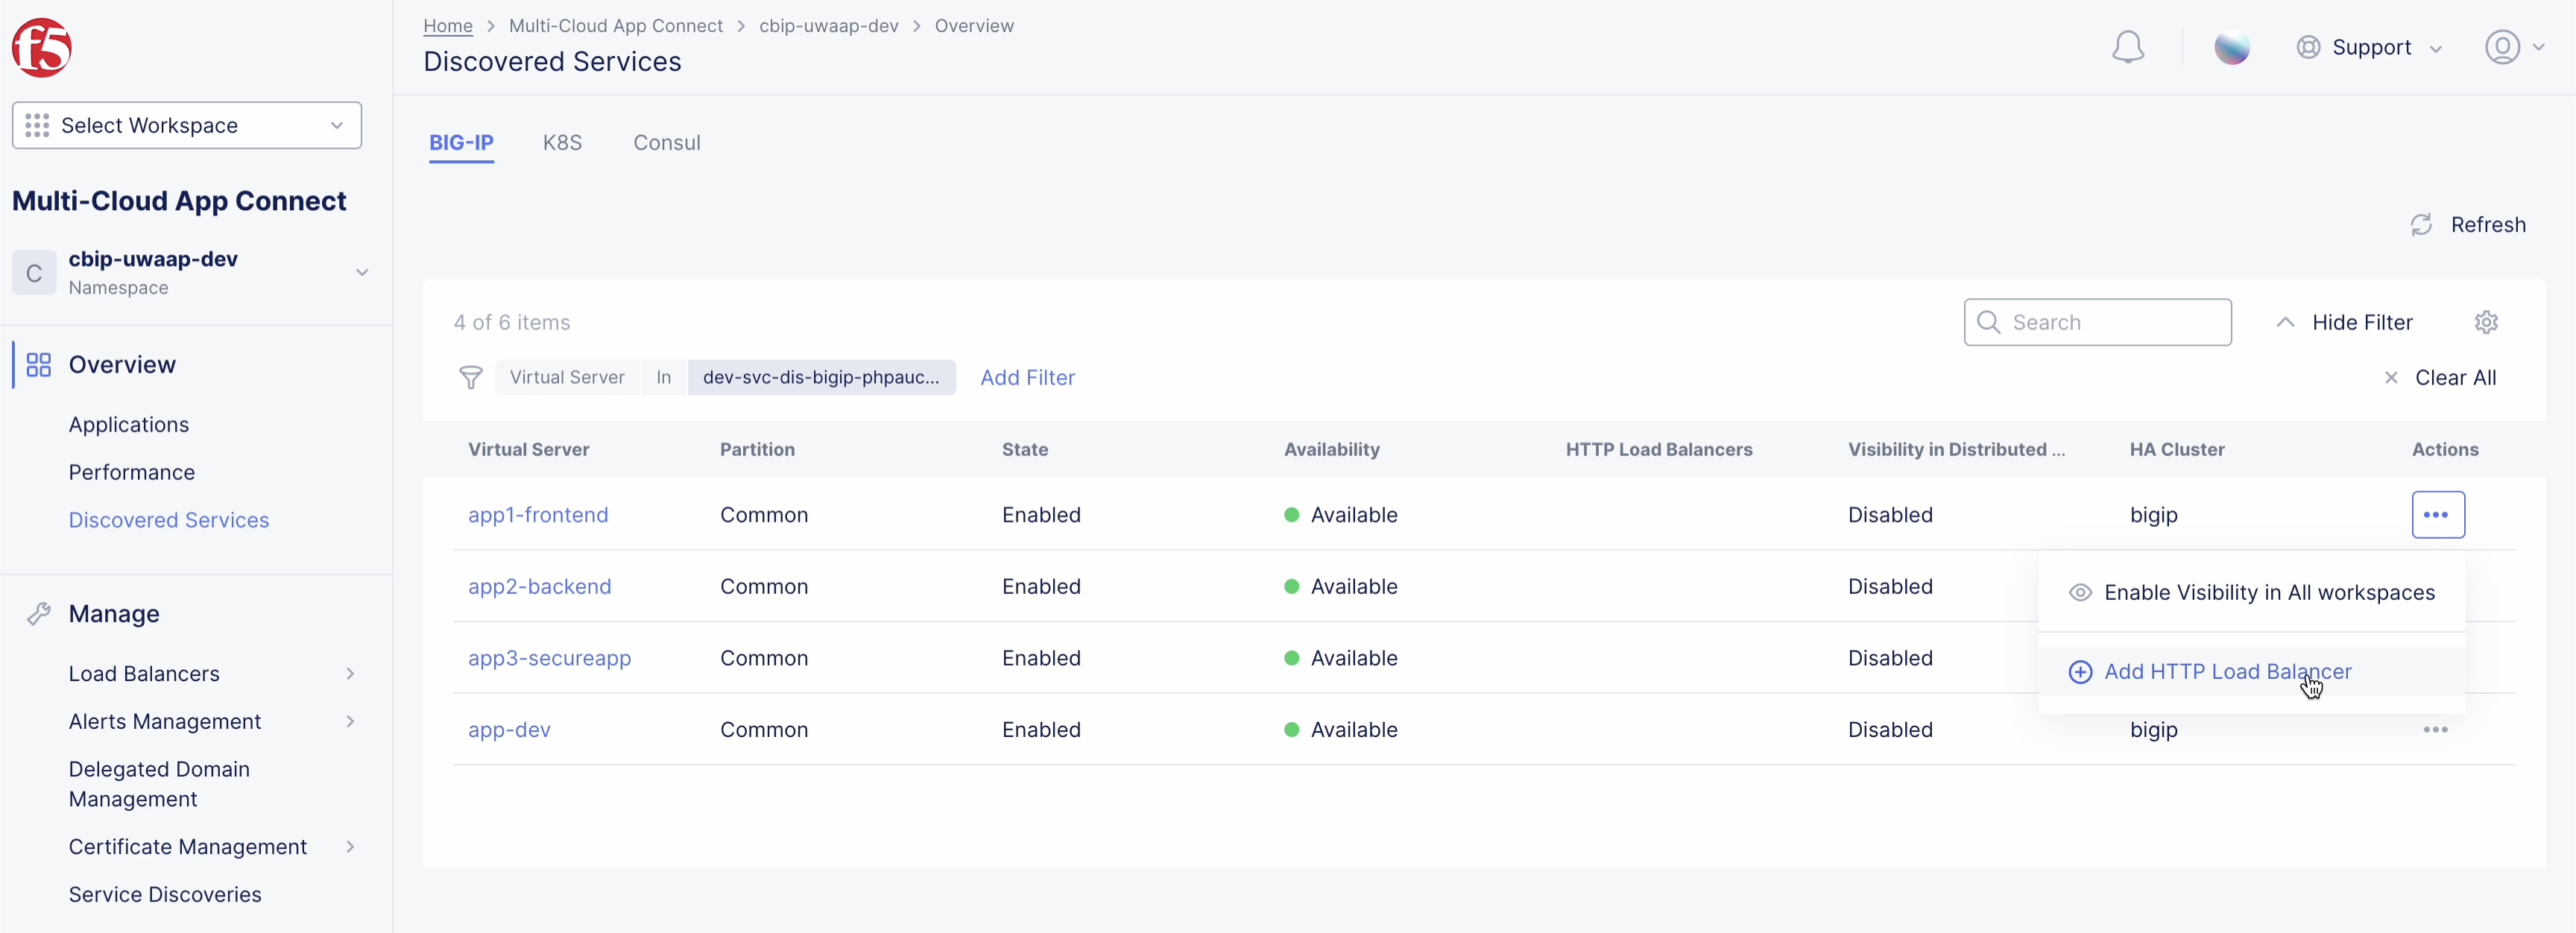Switch to the K8S tab

562,142
